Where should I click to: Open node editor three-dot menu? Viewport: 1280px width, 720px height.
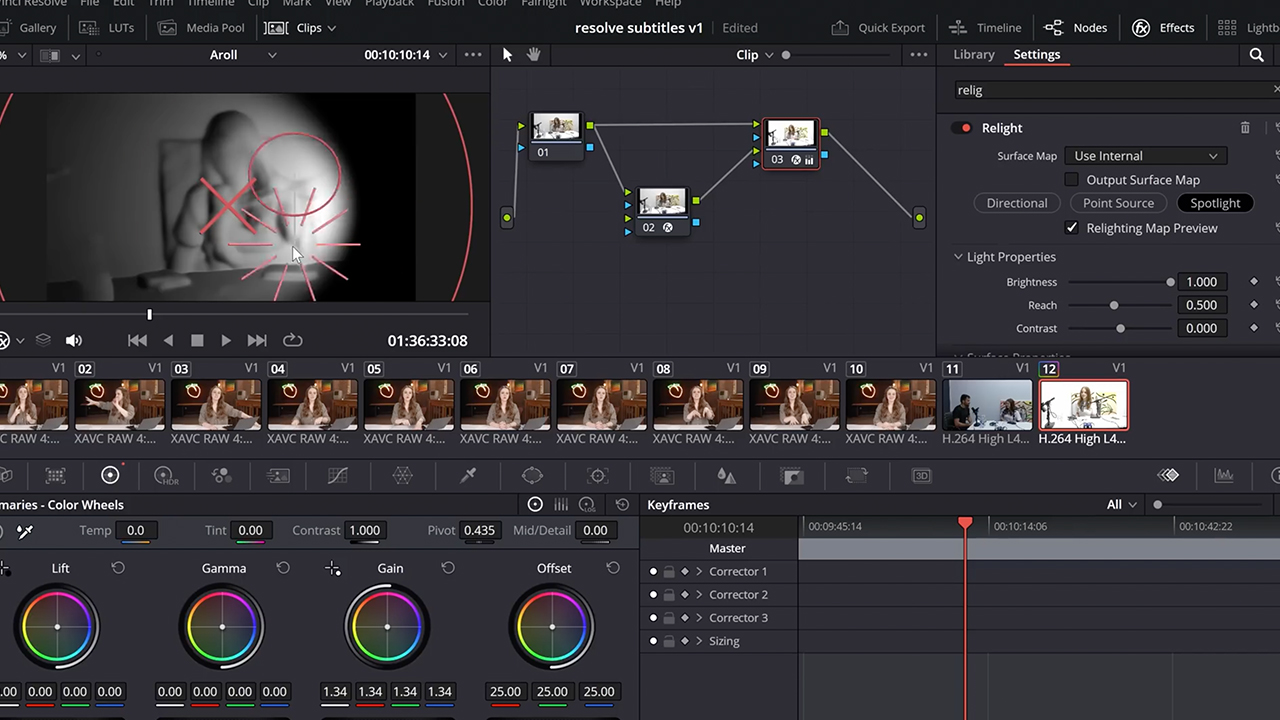[918, 55]
